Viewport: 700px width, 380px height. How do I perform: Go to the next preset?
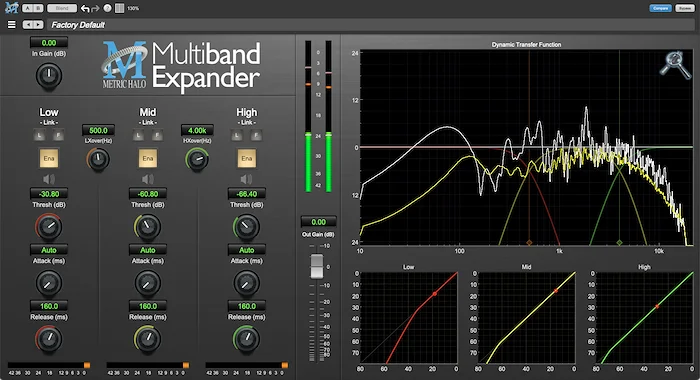click(38, 25)
